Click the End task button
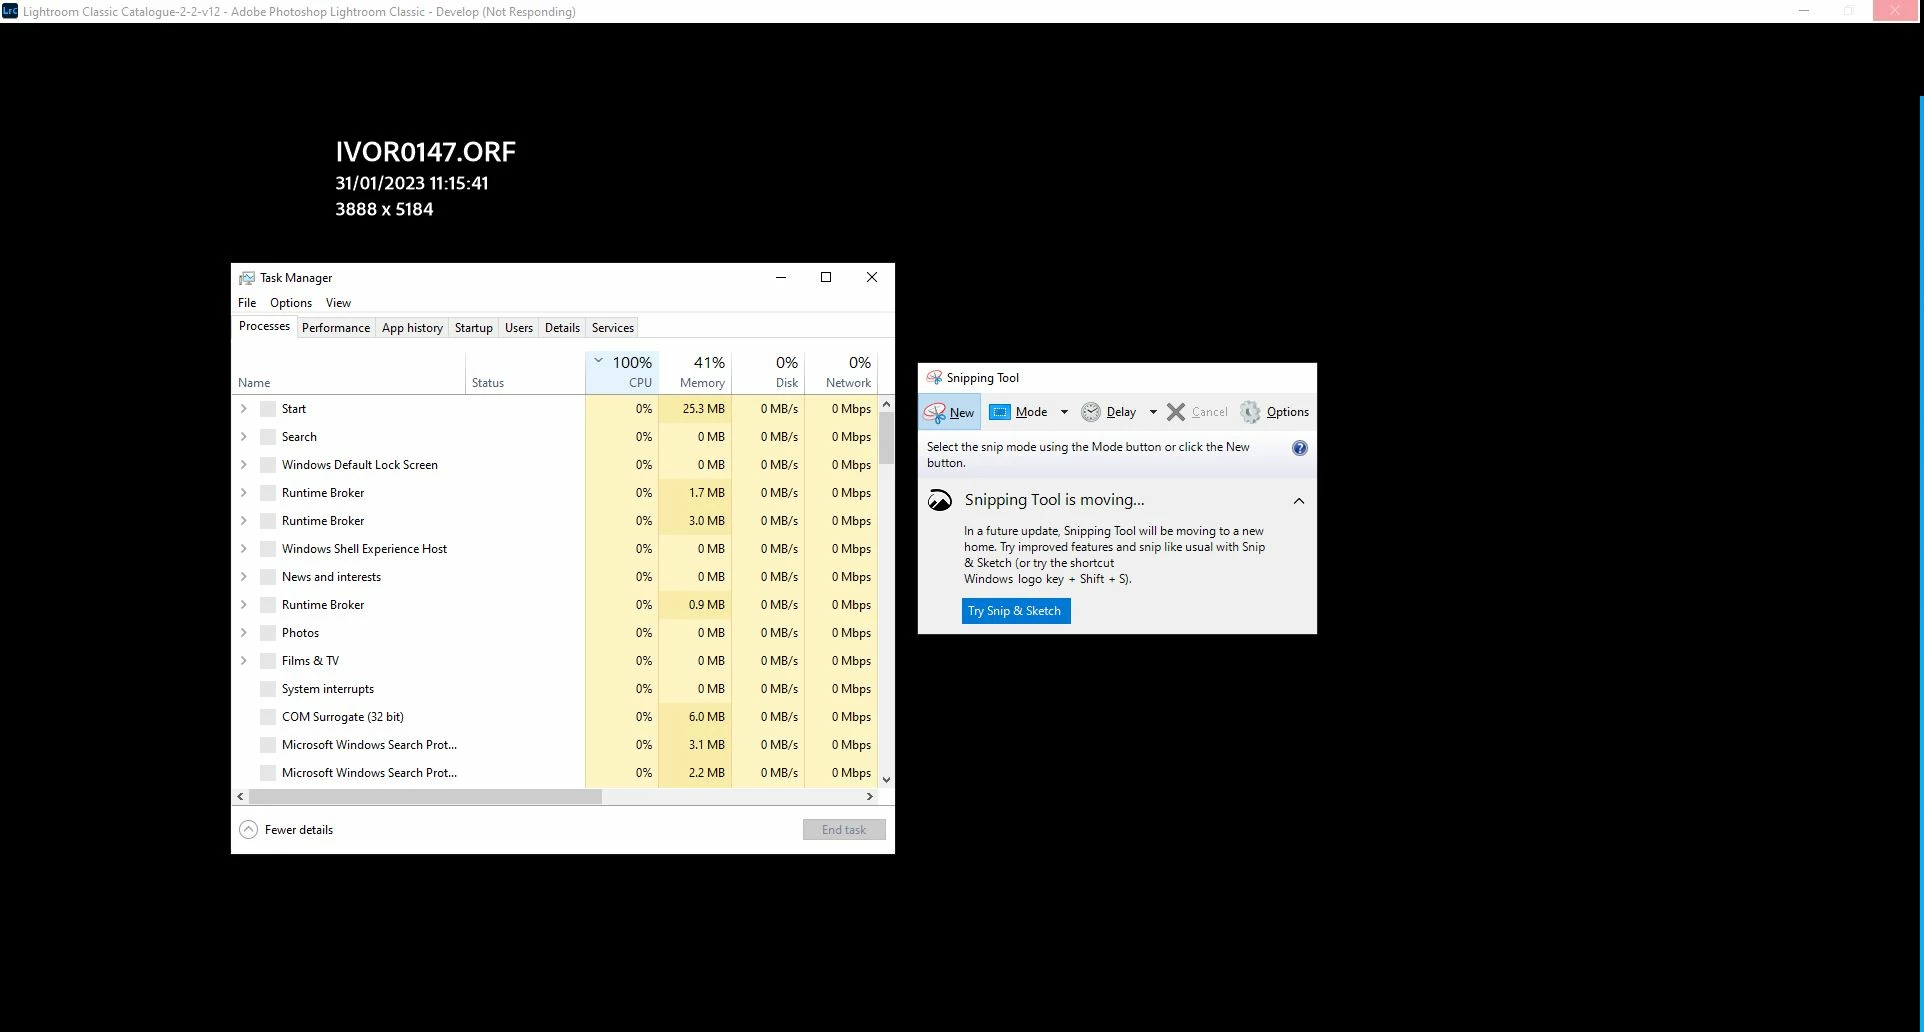This screenshot has height=1032, width=1924. (x=844, y=830)
